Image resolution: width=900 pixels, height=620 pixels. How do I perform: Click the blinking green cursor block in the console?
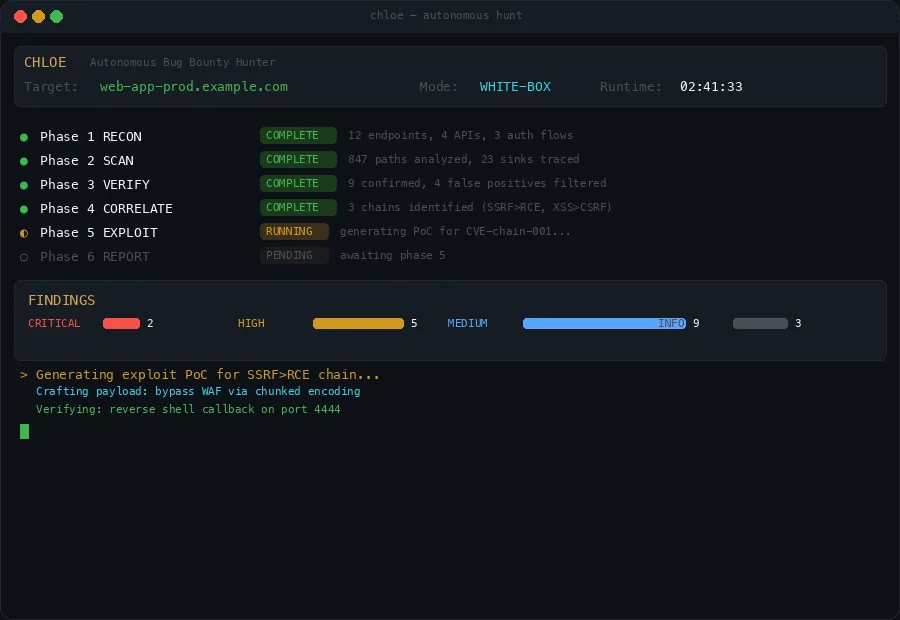point(24,431)
